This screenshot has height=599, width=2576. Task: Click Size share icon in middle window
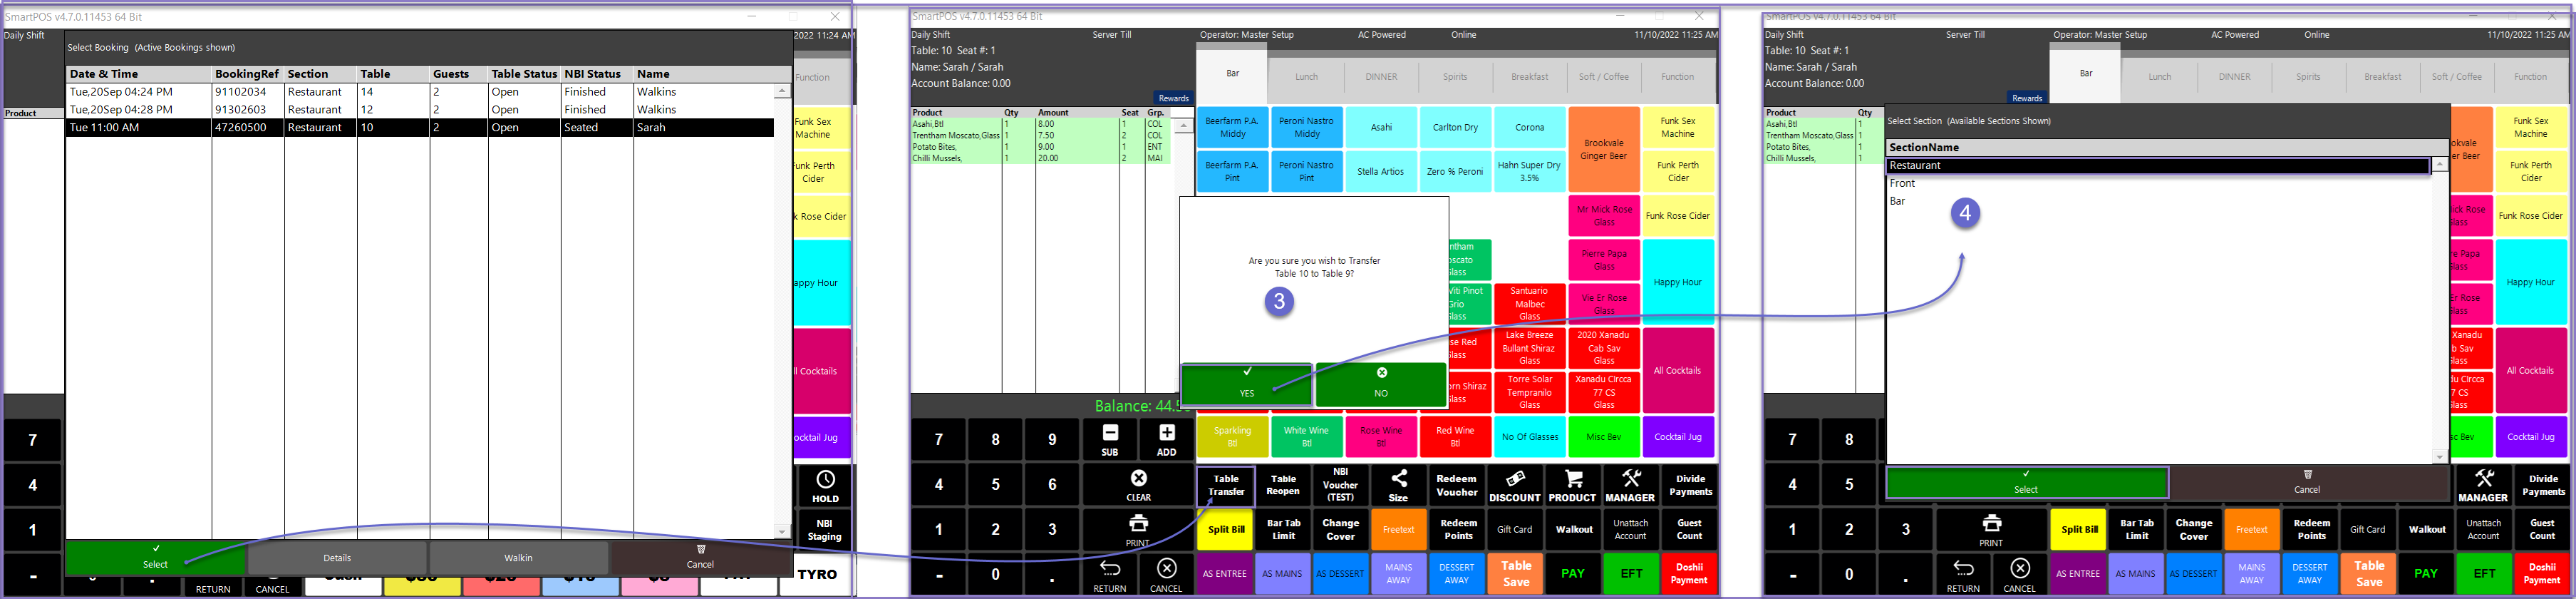[1398, 477]
